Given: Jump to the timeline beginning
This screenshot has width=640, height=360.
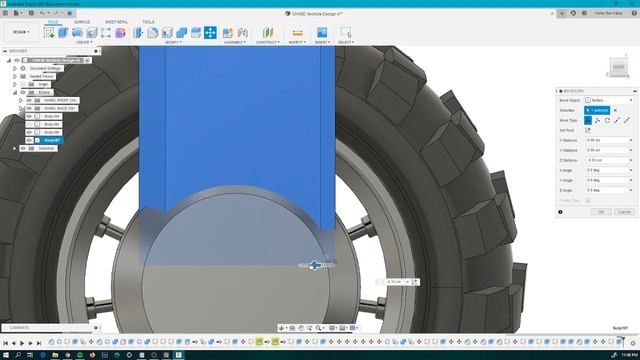Looking at the screenshot, I should tap(5, 343).
